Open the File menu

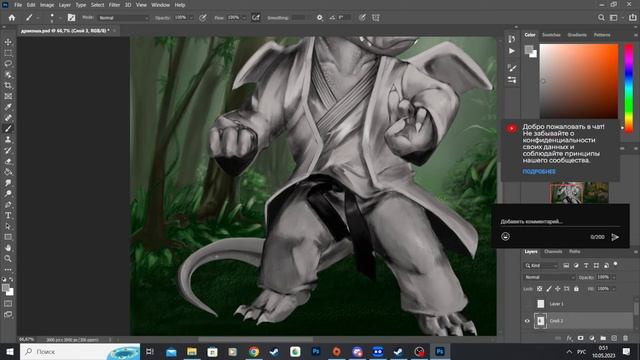(18, 5)
